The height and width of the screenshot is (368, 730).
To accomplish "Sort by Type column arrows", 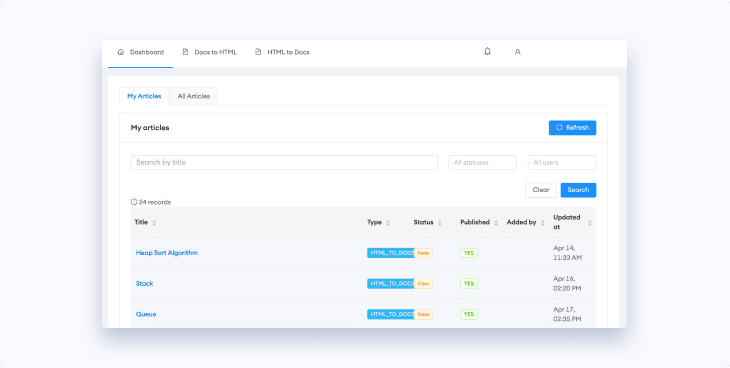I will [388, 223].
